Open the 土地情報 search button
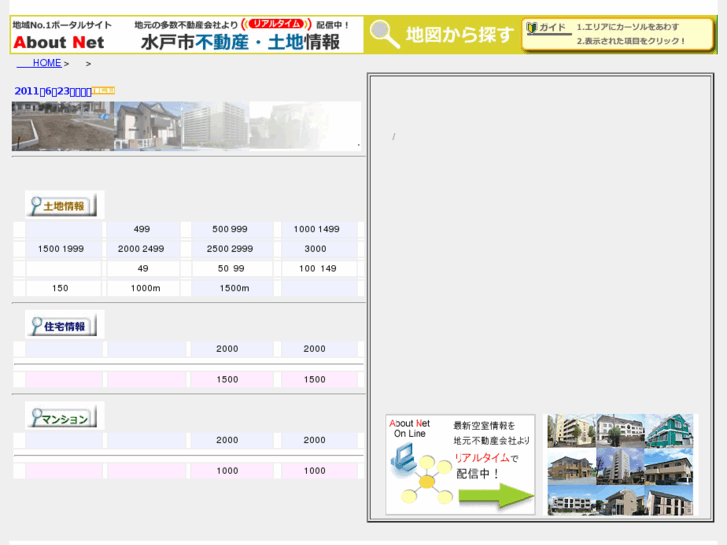Screen dimensions: 727x545 [63, 206]
